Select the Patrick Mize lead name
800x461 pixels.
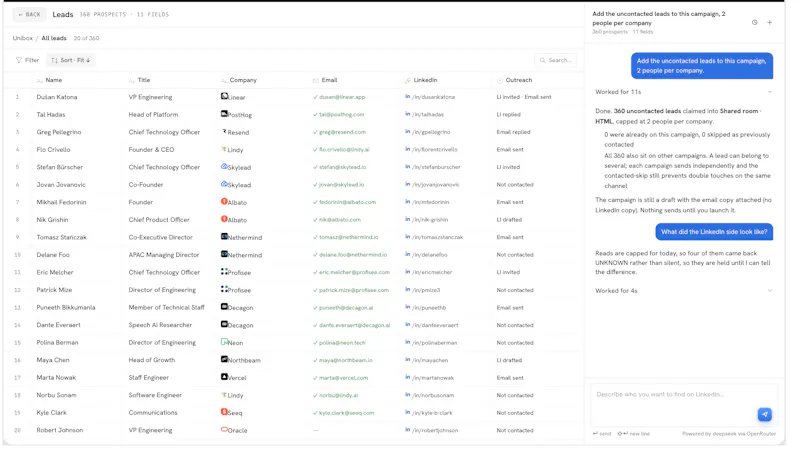(54, 290)
